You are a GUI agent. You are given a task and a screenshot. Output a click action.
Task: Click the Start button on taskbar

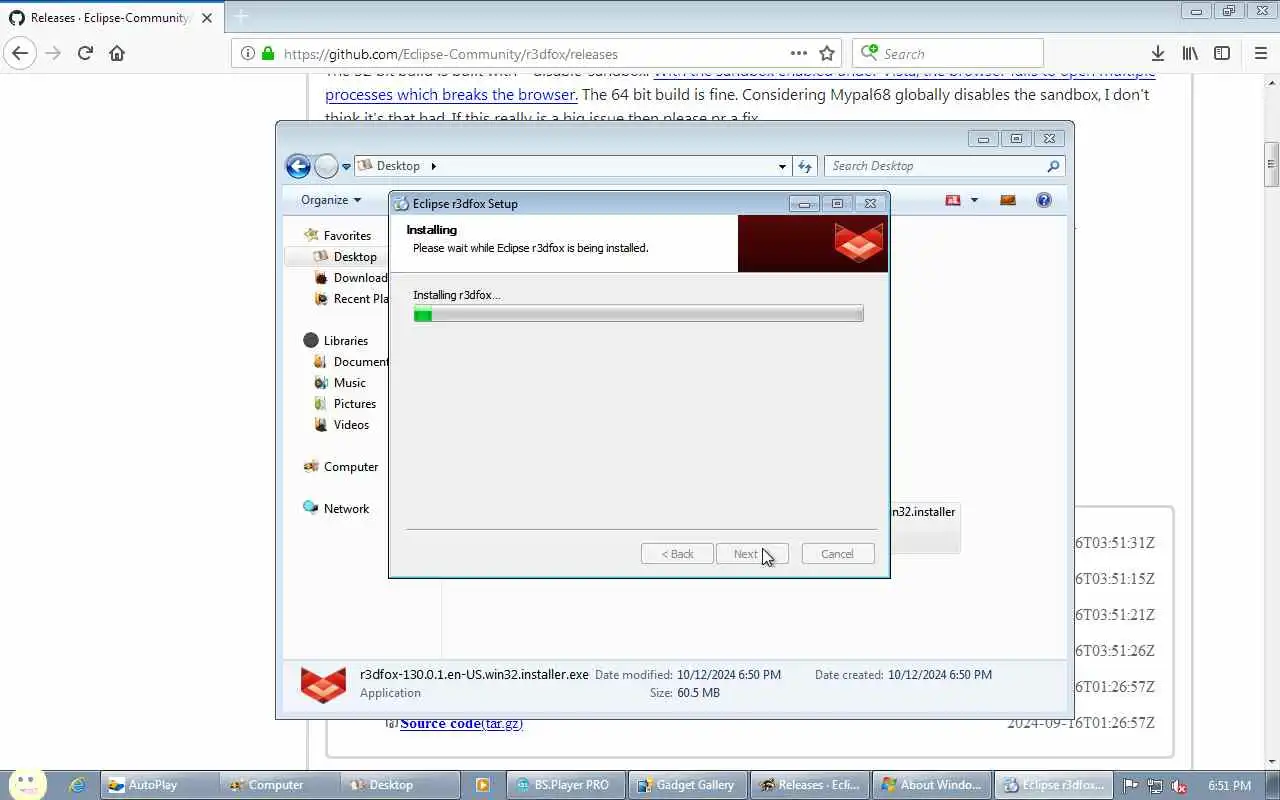(26, 784)
